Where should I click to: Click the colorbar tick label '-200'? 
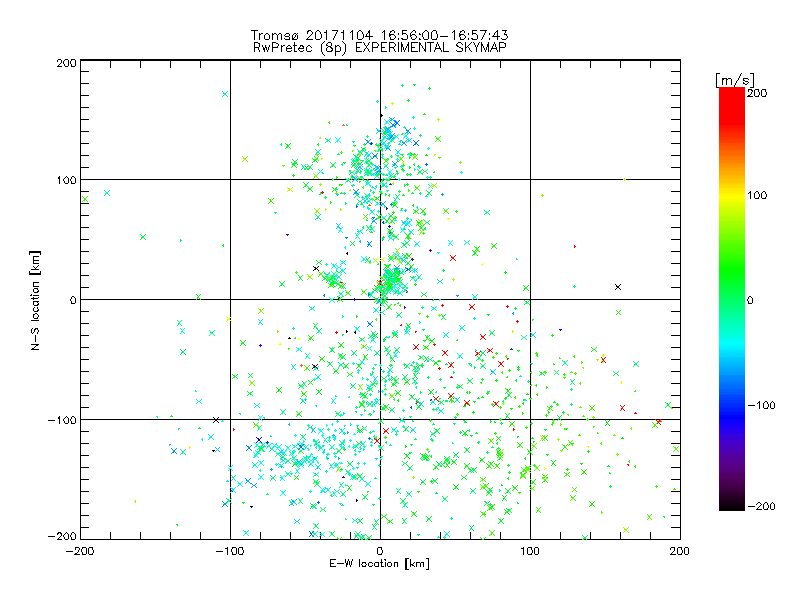click(x=761, y=506)
